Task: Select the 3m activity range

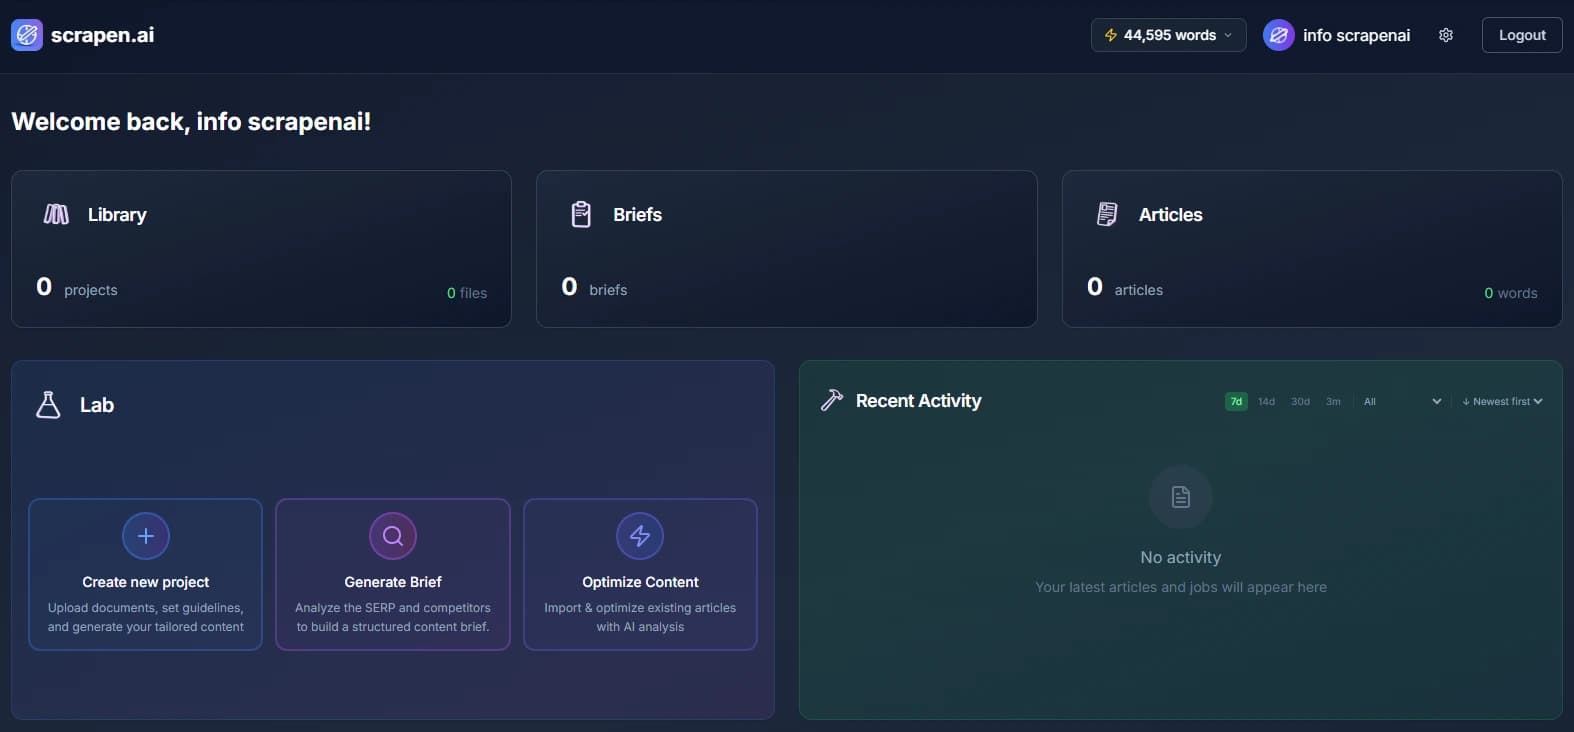Action: (1333, 401)
